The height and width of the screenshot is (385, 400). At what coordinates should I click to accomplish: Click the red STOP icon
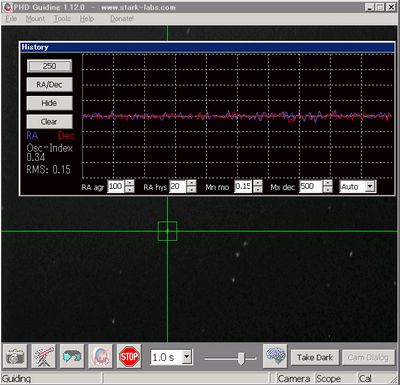129,357
